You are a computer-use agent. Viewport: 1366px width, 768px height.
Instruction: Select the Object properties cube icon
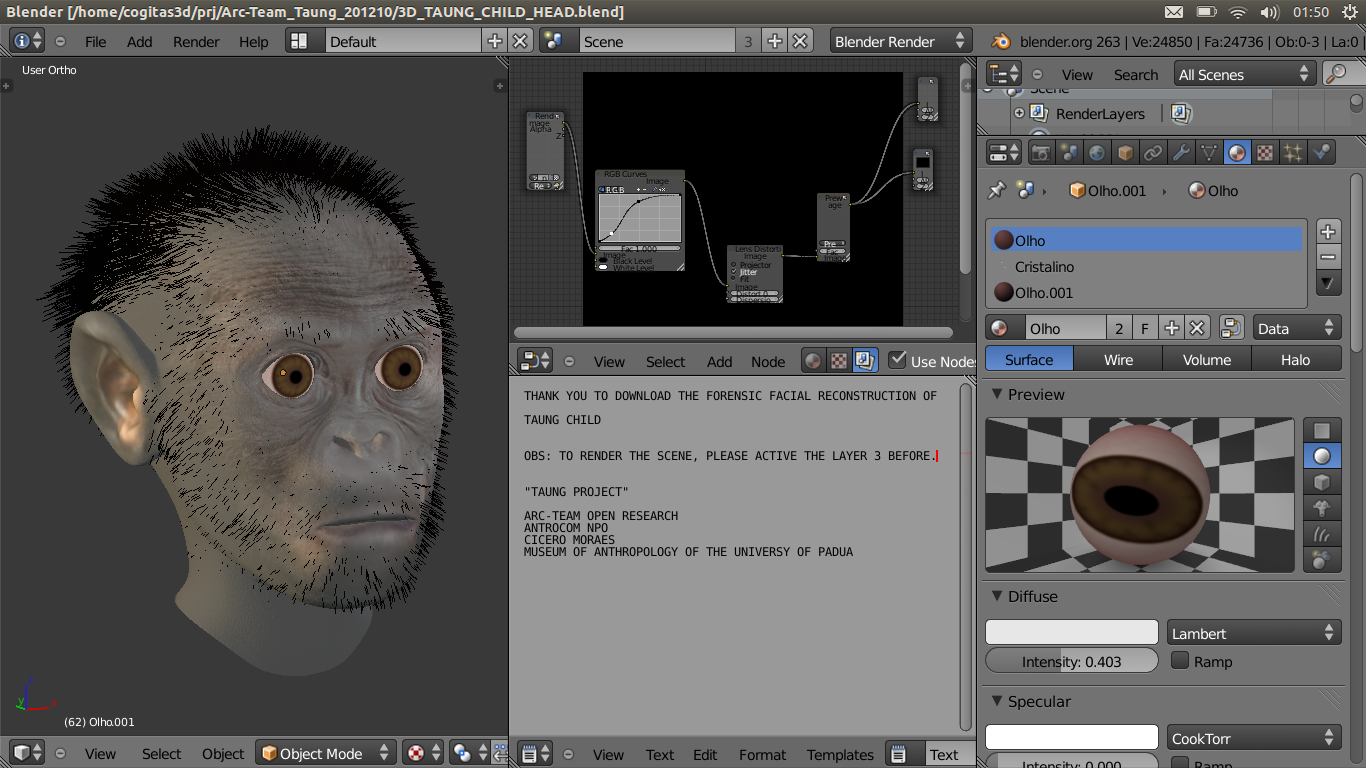point(1124,151)
